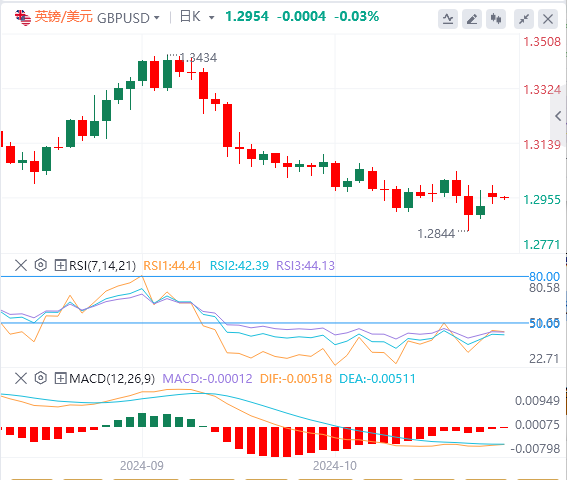567x480 pixels.
Task: Click the RSI(7,14,21) indicator label
Action: click(102, 266)
